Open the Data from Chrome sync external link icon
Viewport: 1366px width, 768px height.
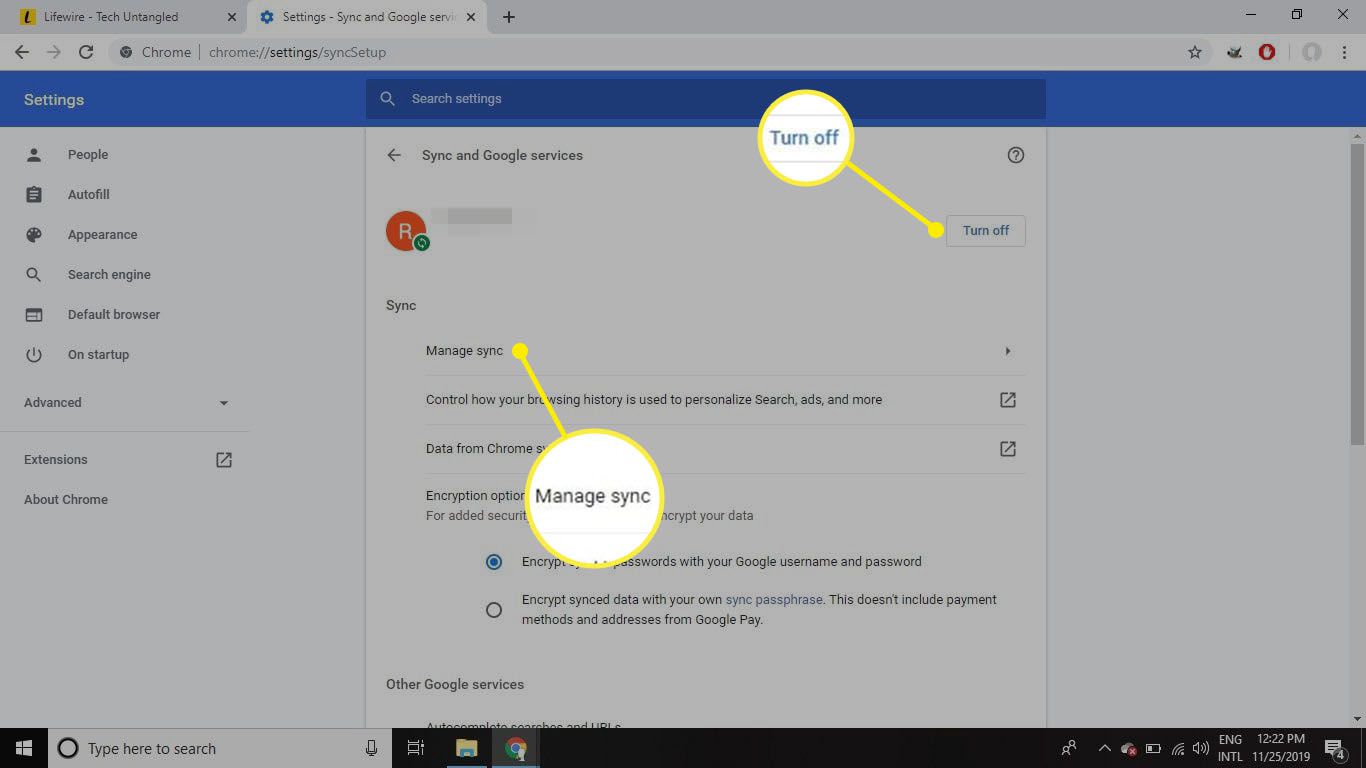[x=1008, y=449]
